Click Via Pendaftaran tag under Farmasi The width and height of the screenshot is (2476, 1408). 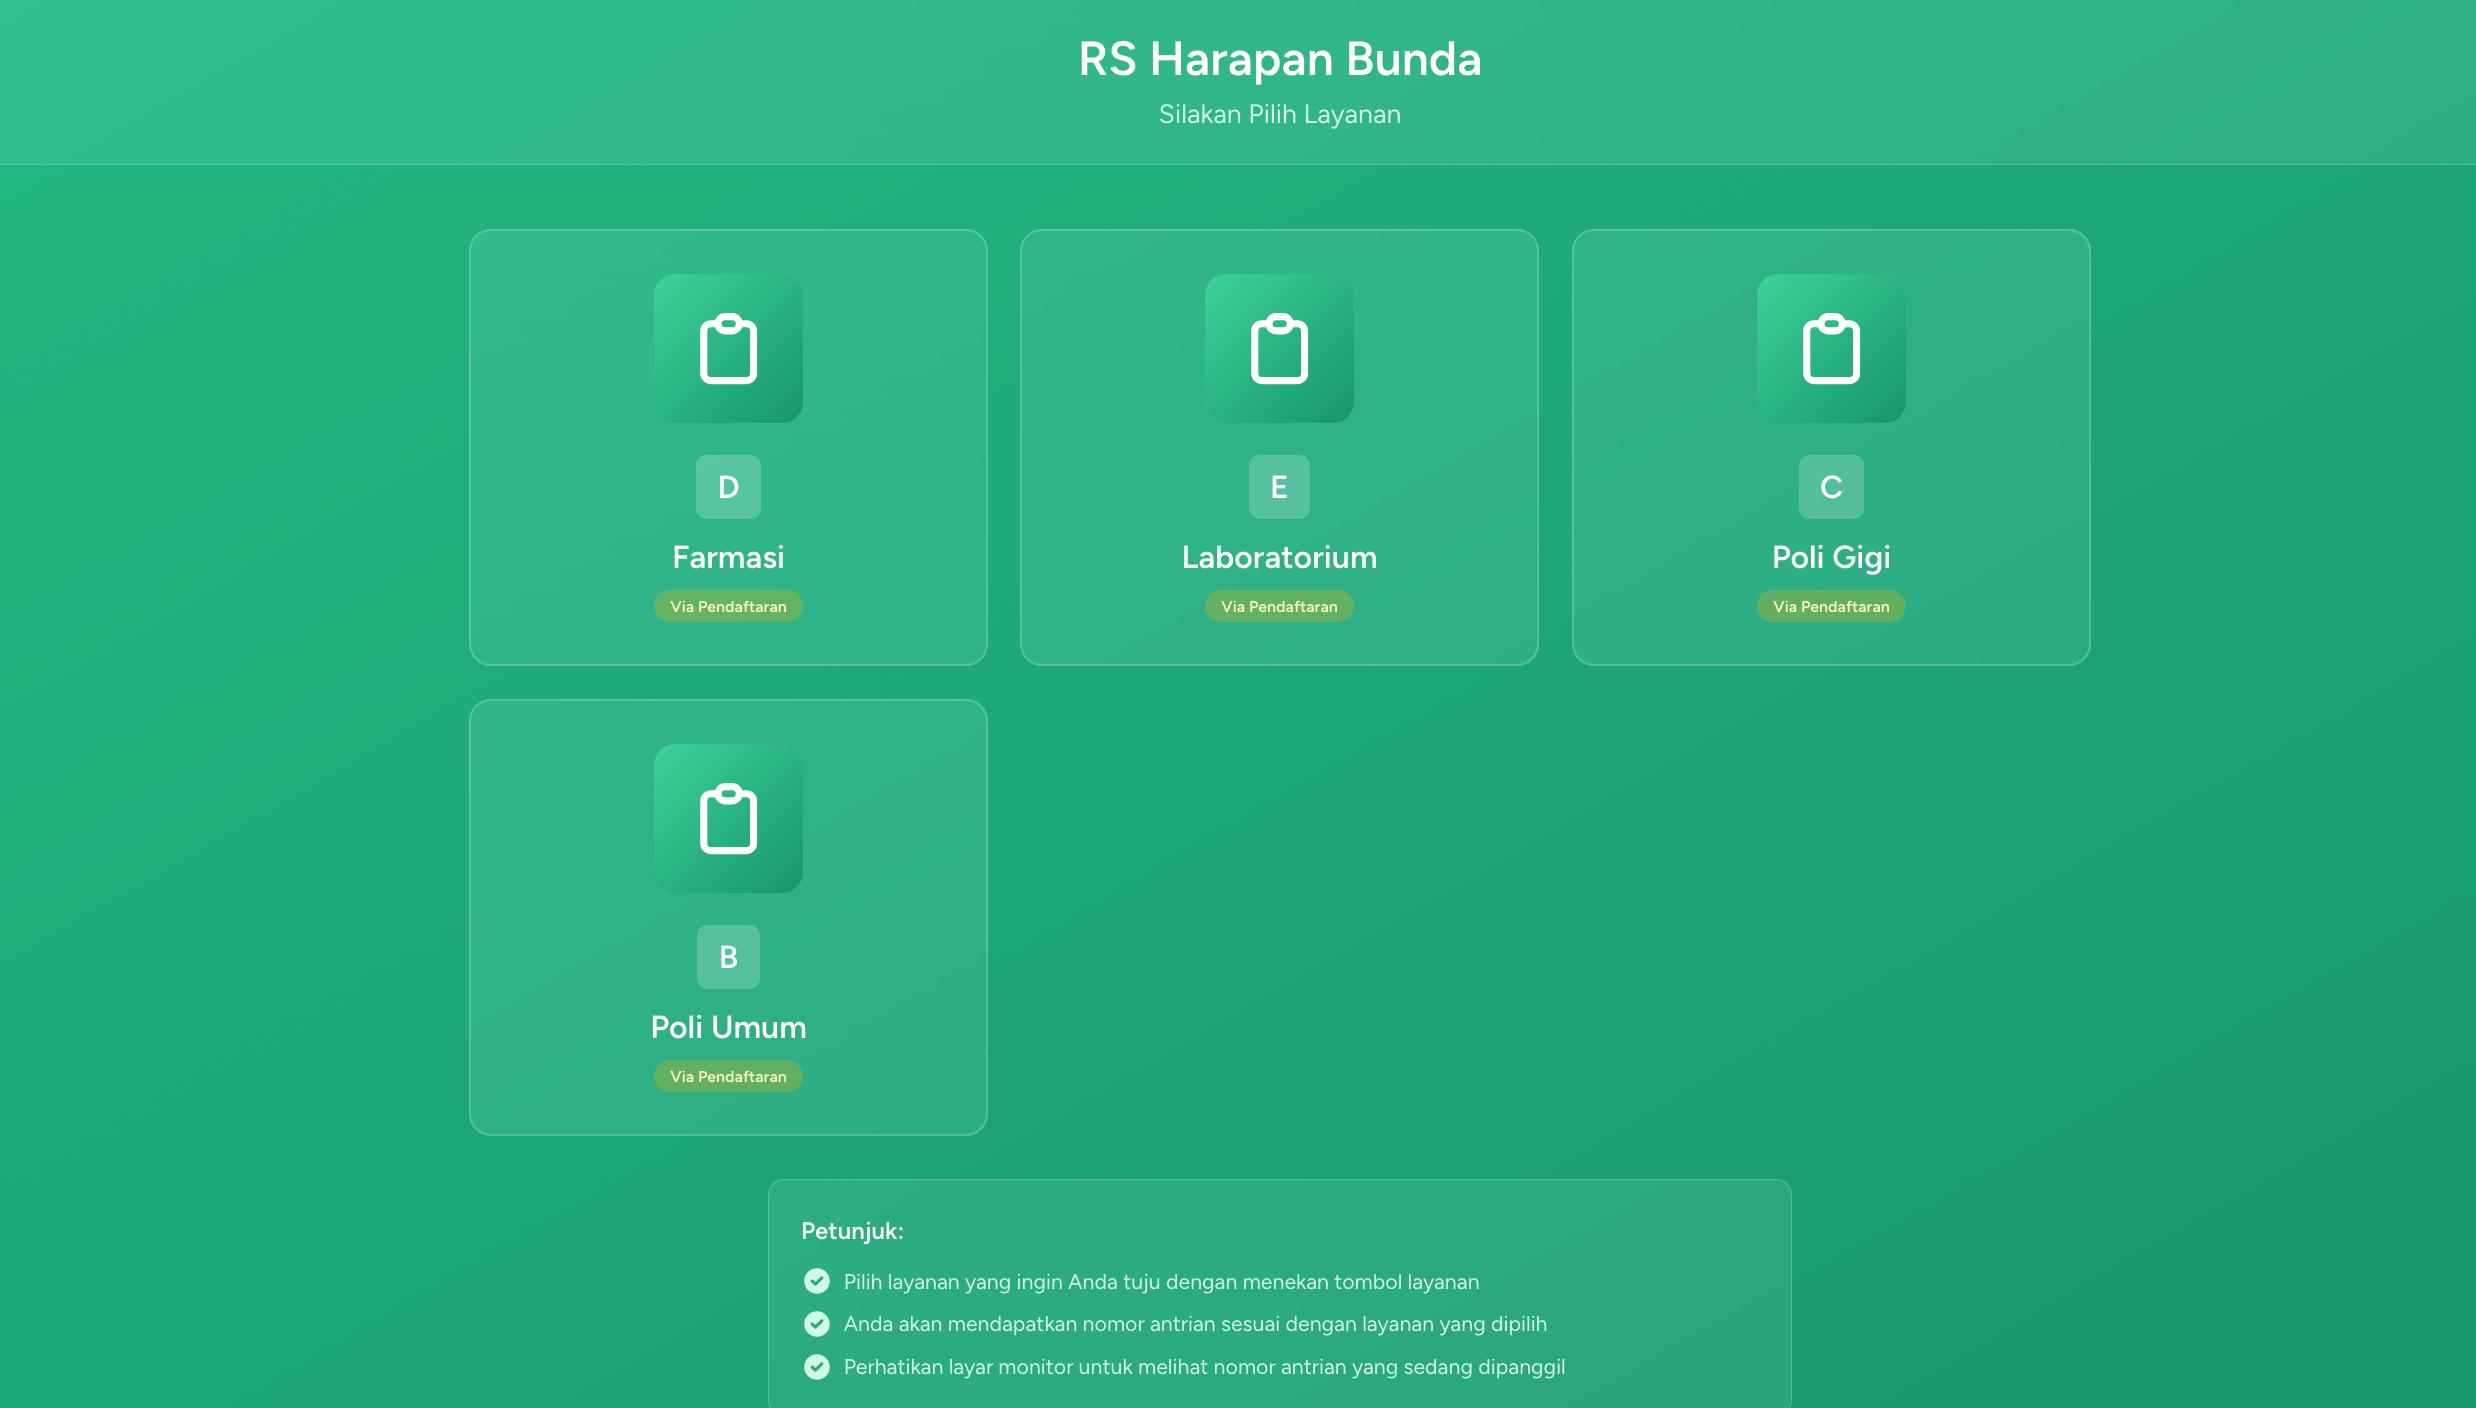pos(728,606)
